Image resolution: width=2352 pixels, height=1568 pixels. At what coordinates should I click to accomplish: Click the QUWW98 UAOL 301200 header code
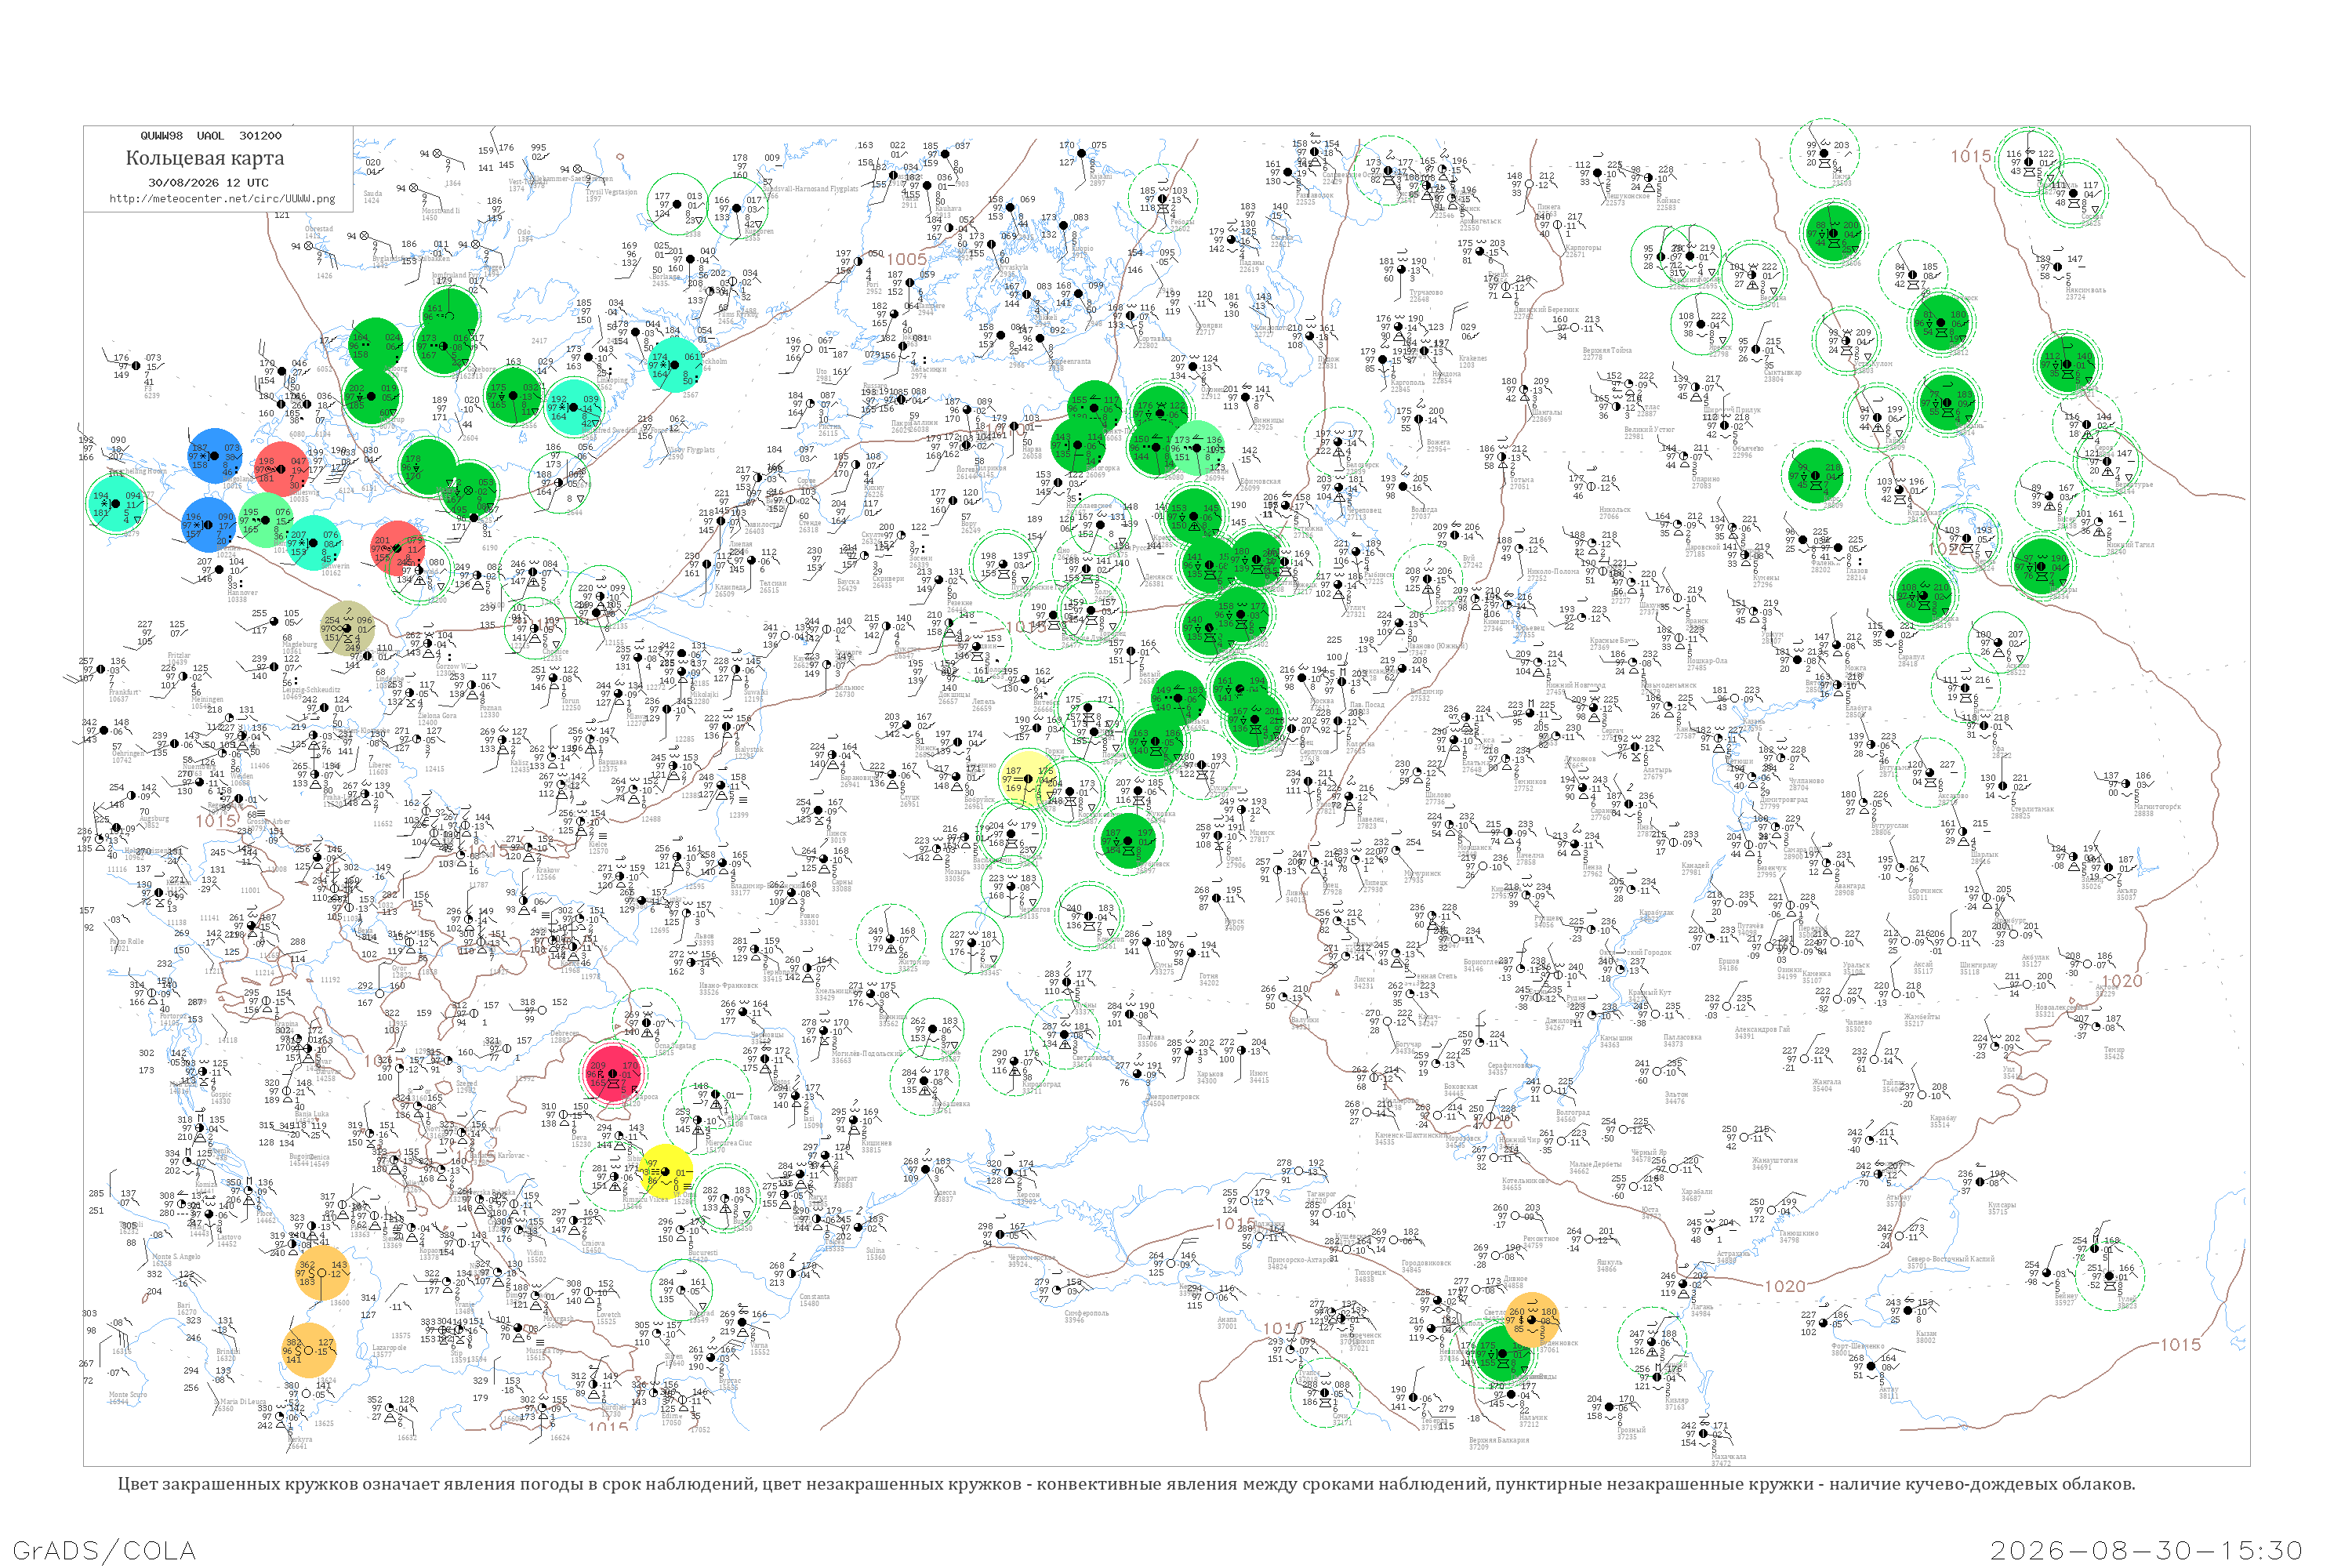pos(211,136)
